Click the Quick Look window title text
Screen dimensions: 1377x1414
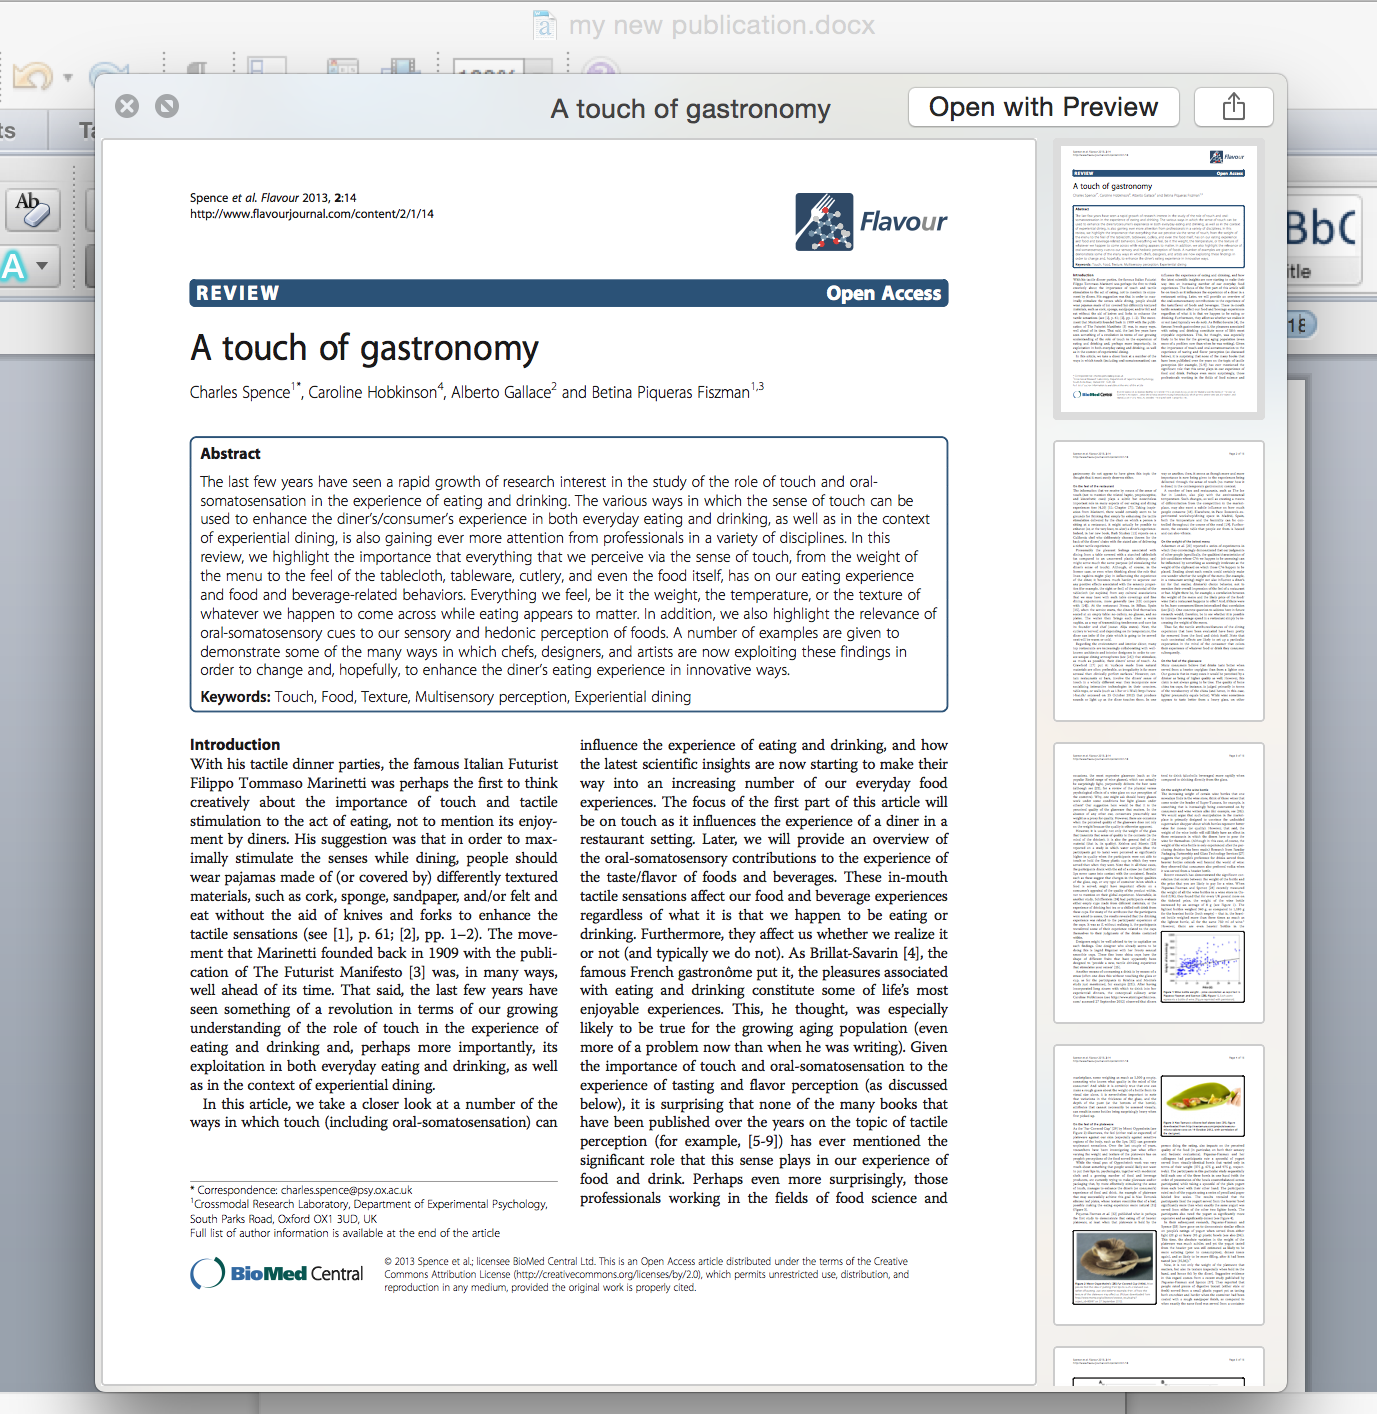690,108
